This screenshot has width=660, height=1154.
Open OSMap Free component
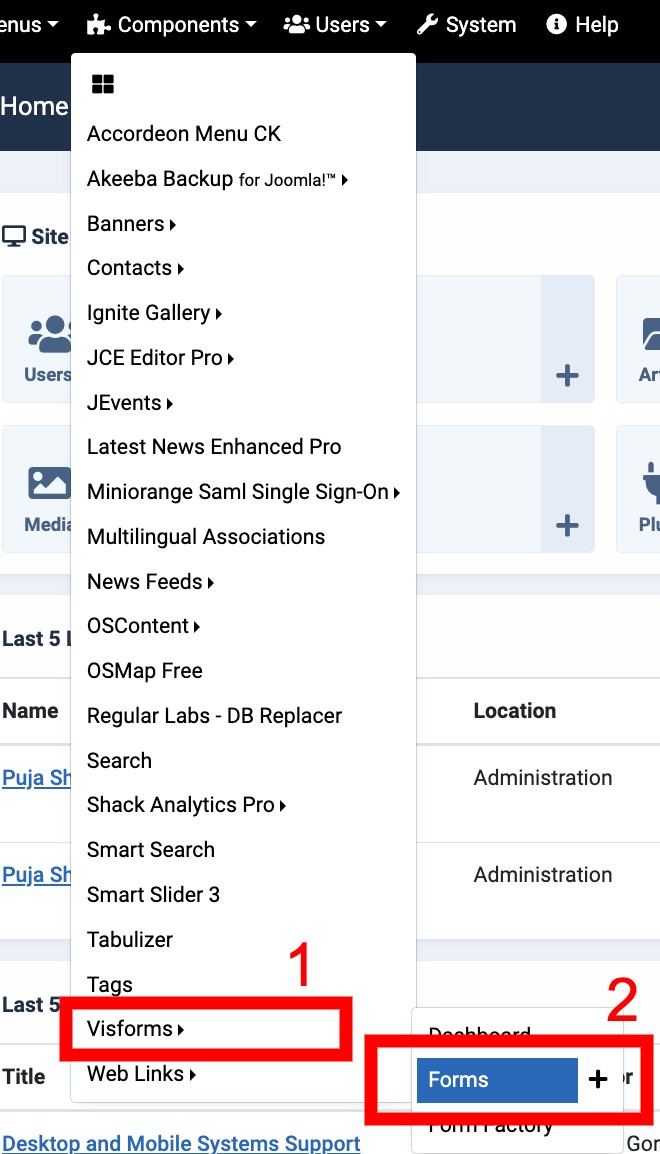coord(145,670)
